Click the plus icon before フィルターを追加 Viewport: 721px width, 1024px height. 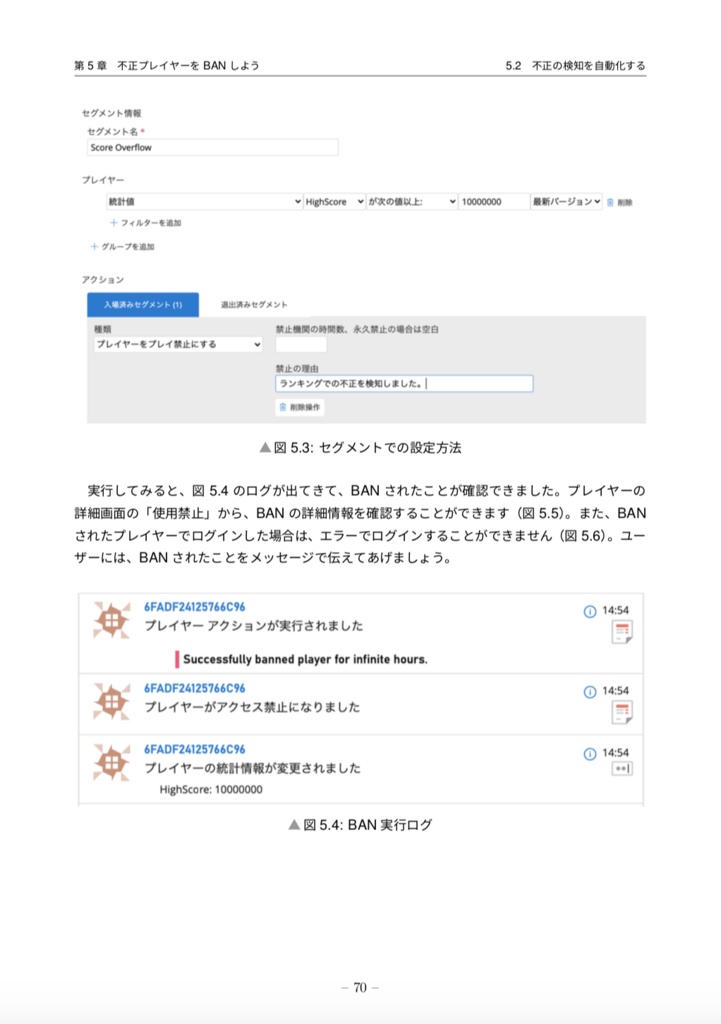(x=114, y=223)
